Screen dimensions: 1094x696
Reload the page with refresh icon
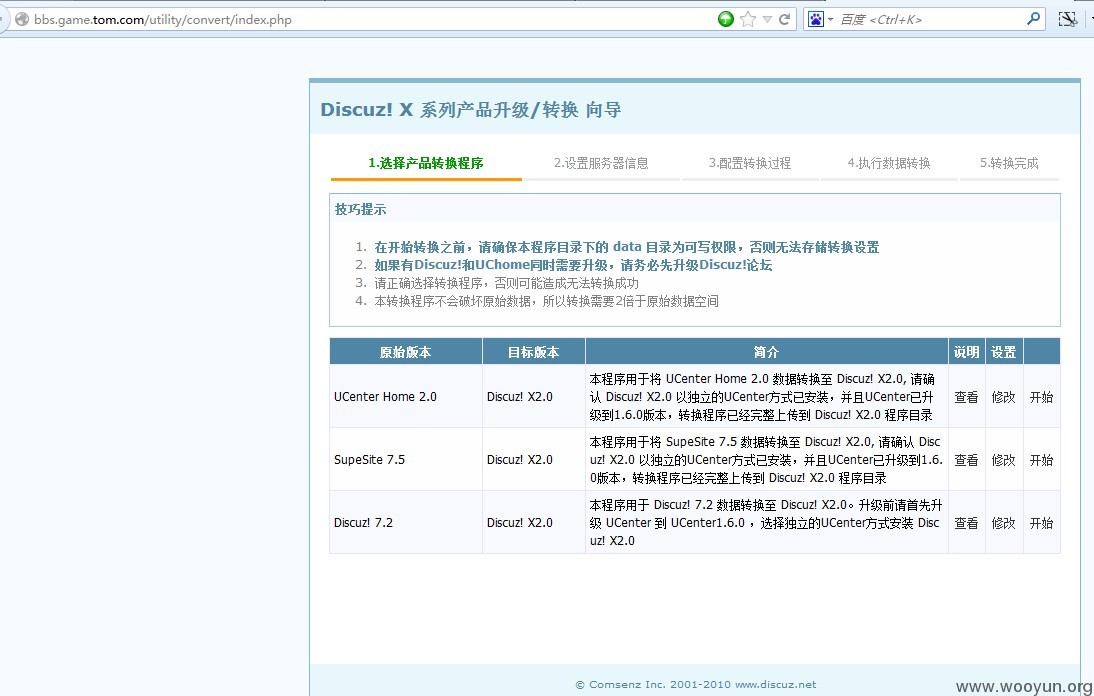[784, 20]
